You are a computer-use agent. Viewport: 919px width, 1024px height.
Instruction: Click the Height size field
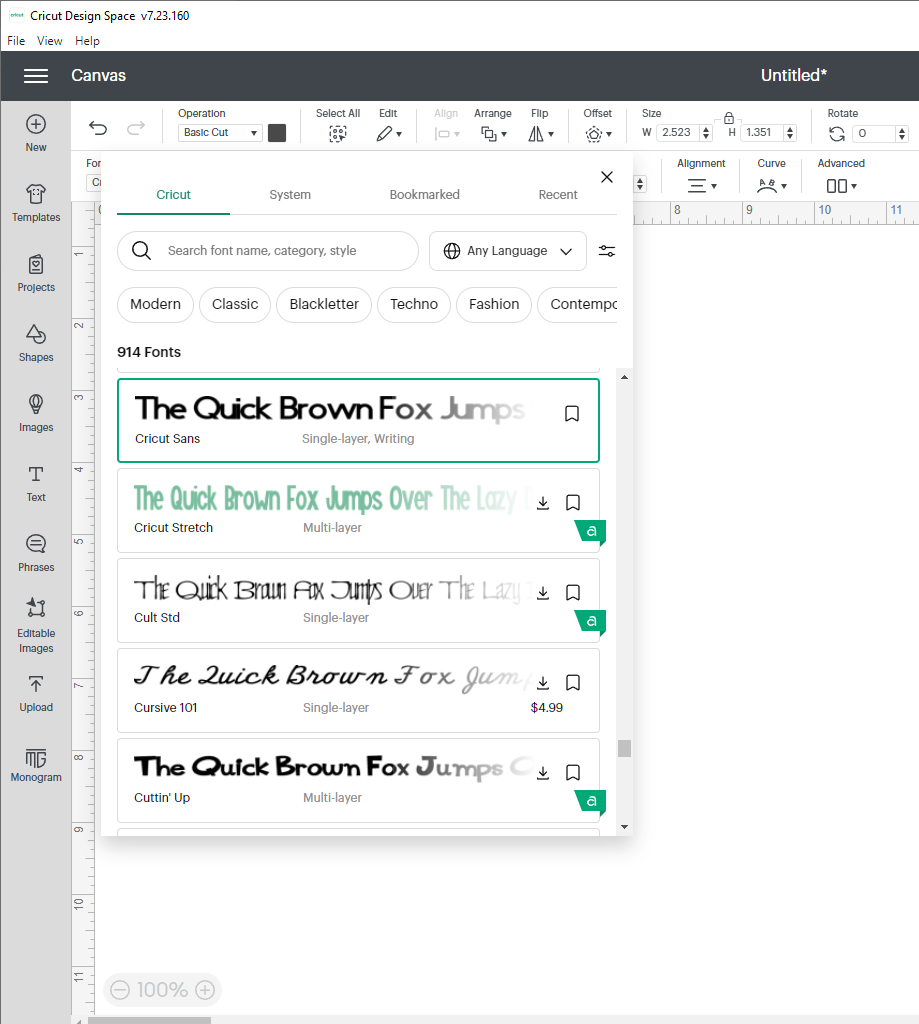[x=762, y=133]
